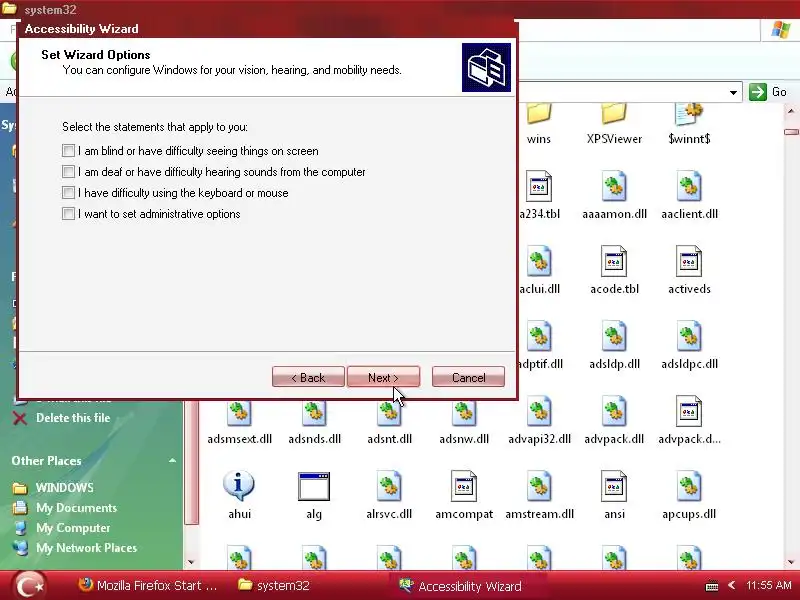Select adsldp.dll file icon

click(614, 336)
